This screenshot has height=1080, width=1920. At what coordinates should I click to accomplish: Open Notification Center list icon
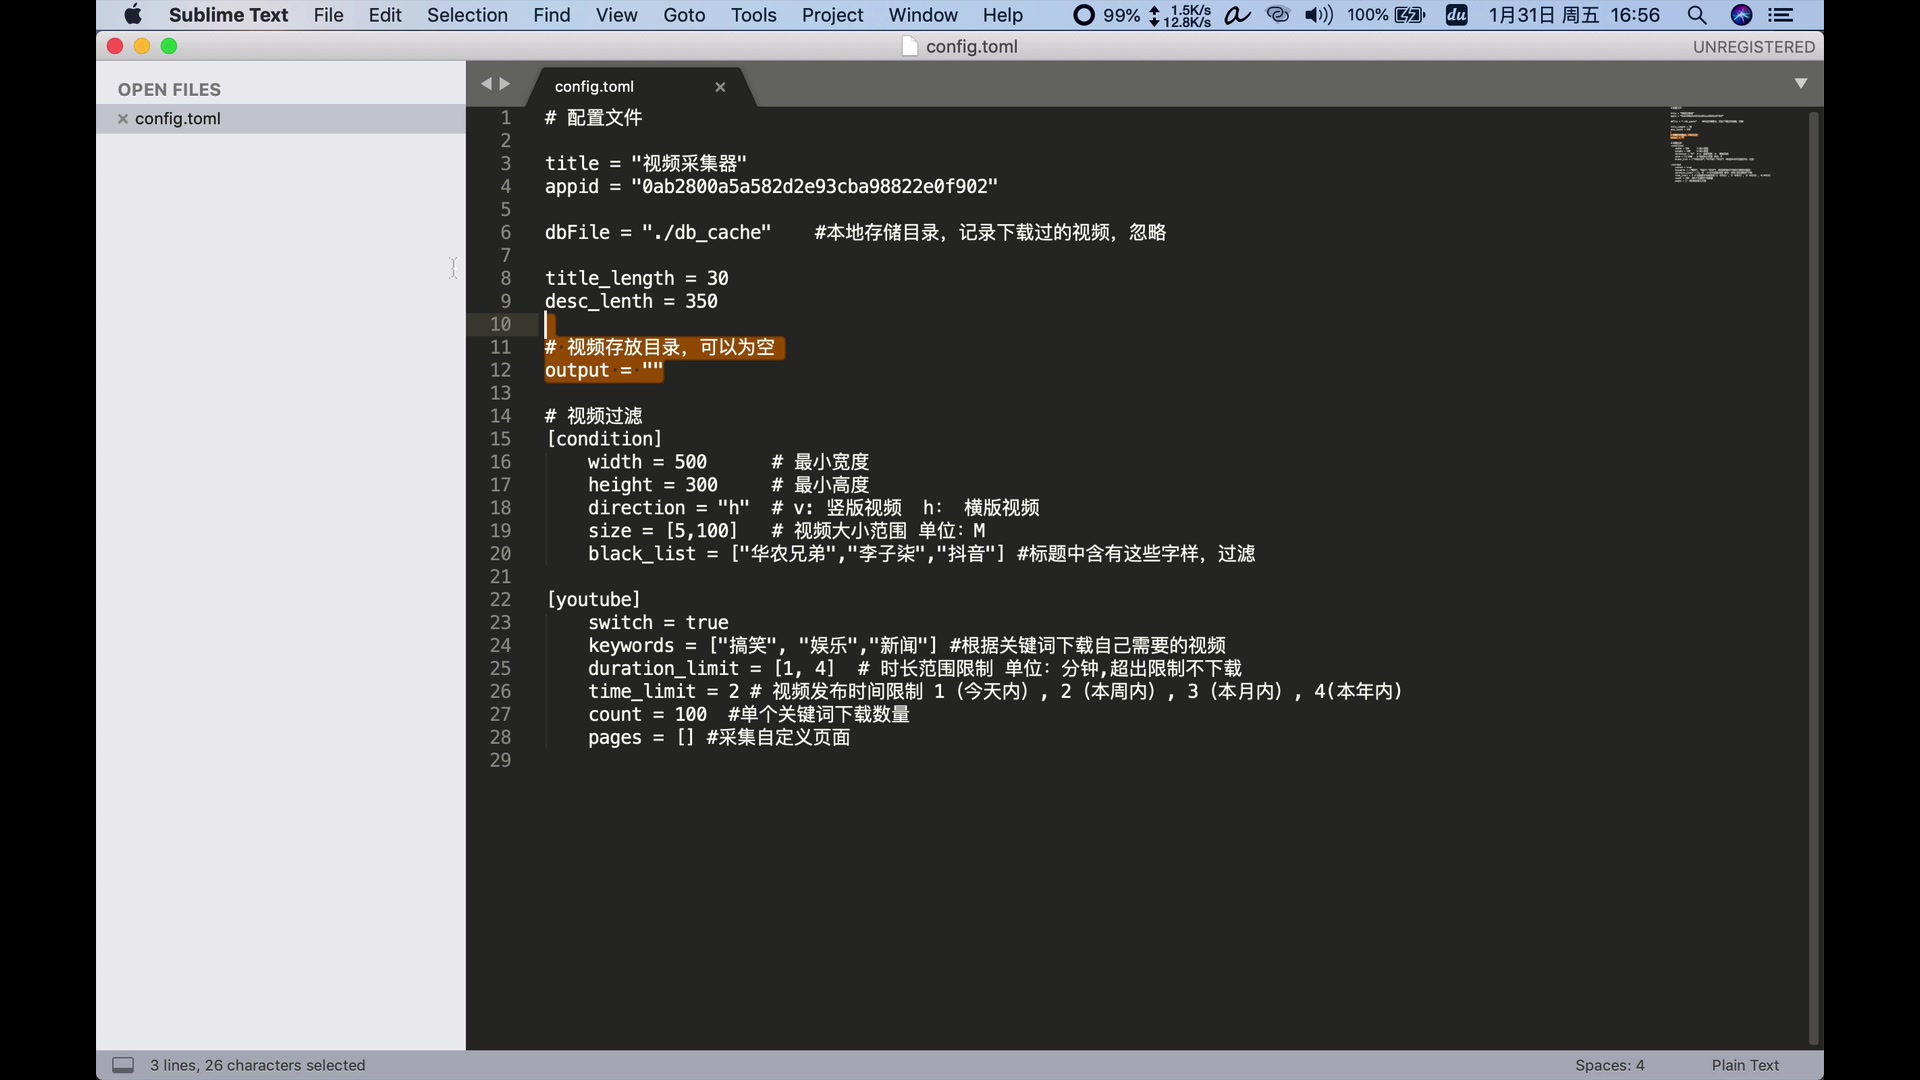1782,15
